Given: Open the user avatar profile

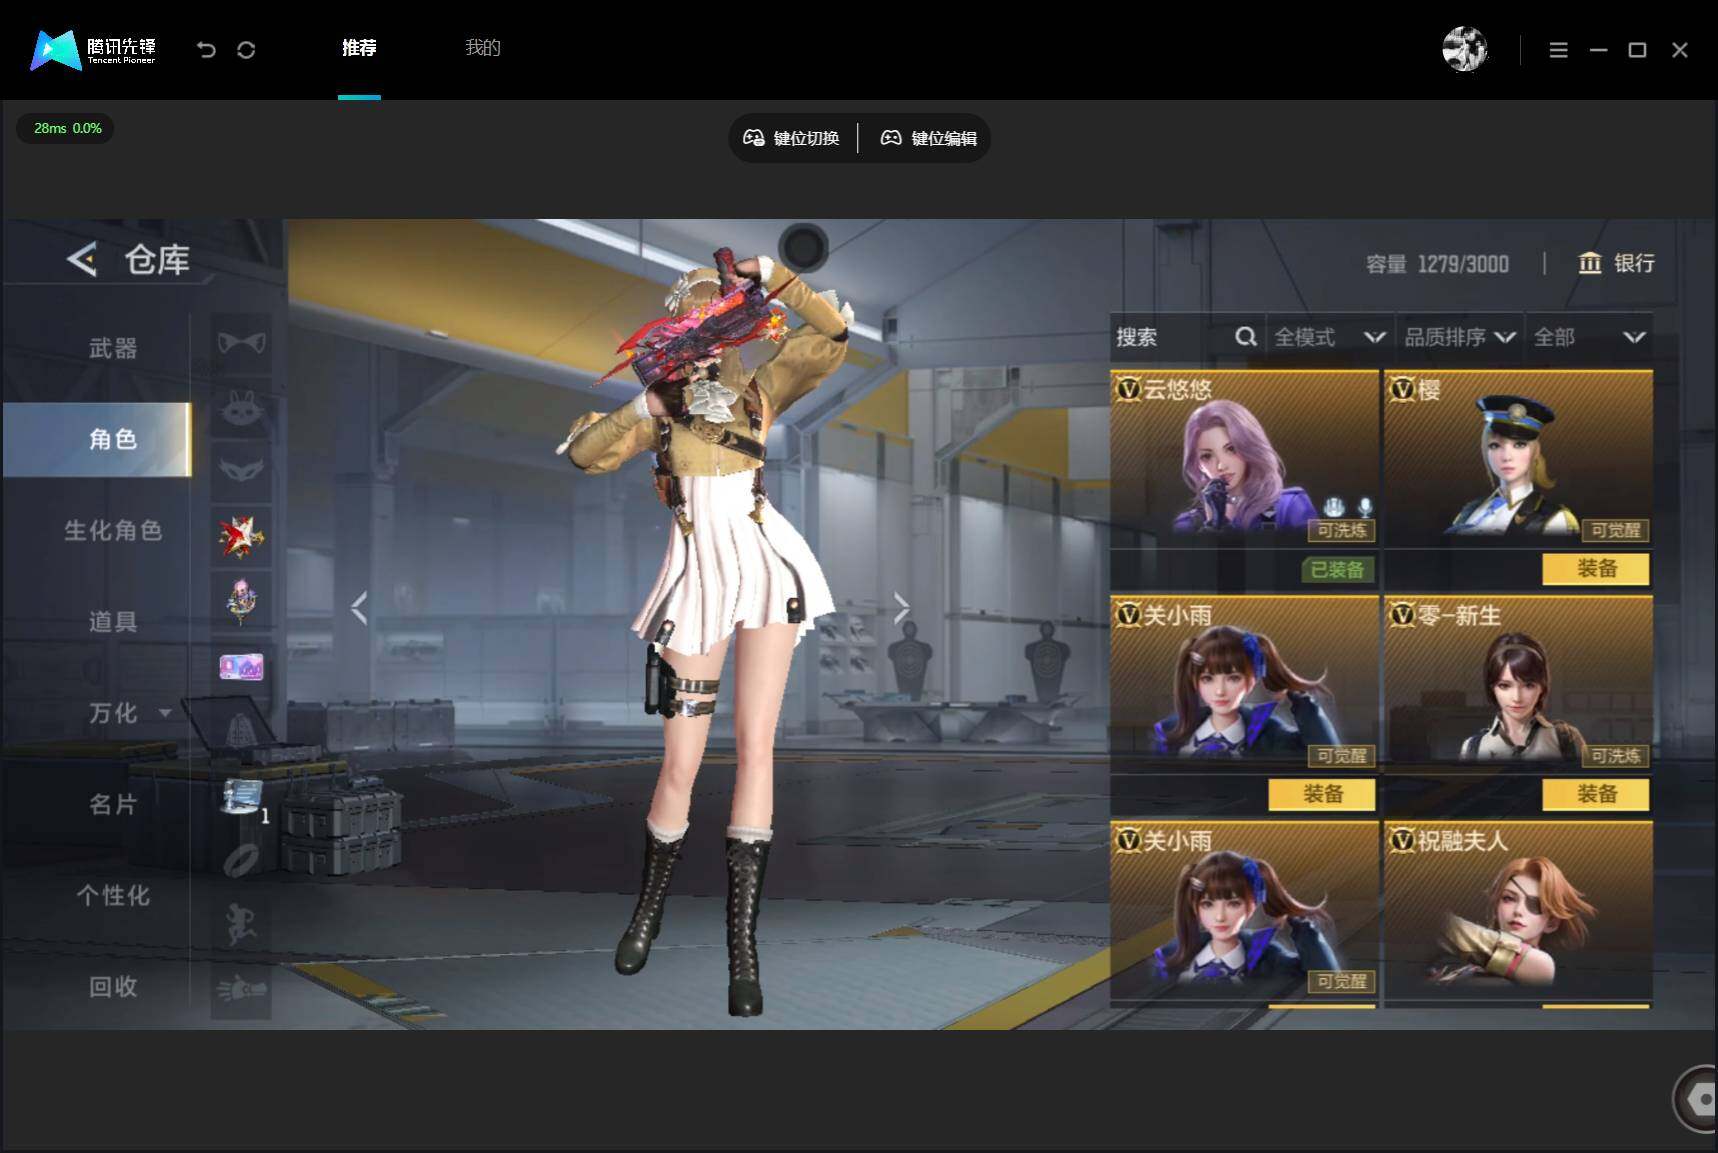Looking at the screenshot, I should click(x=1465, y=49).
